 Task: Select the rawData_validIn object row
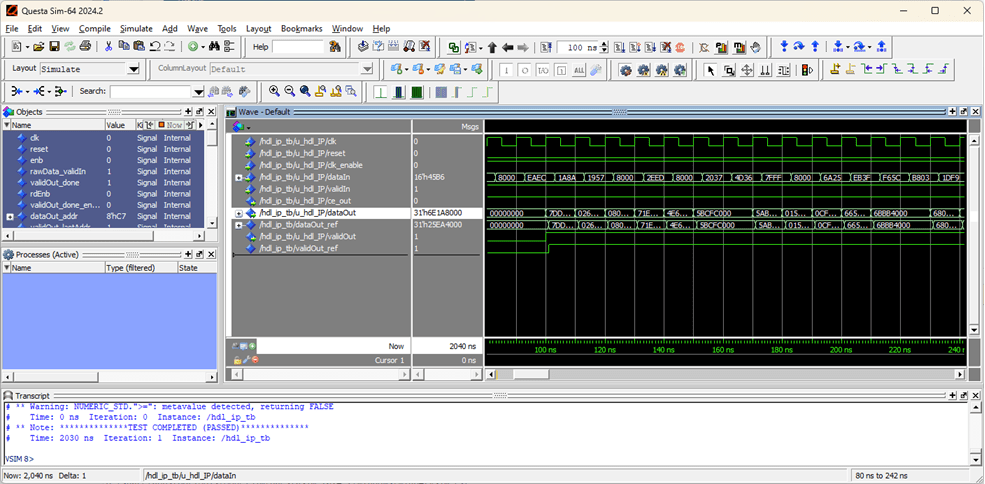coord(55,171)
